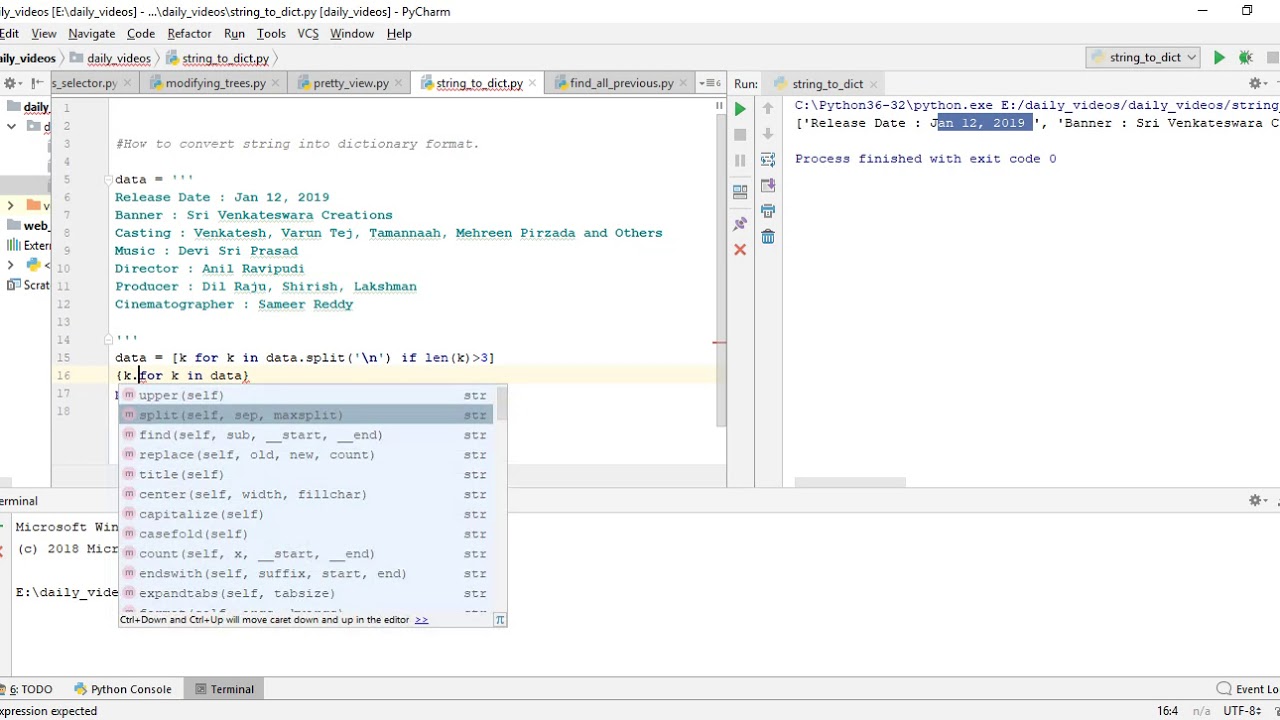Toggle the Terminal tool window button
The image size is (1280, 720).
(x=224, y=689)
